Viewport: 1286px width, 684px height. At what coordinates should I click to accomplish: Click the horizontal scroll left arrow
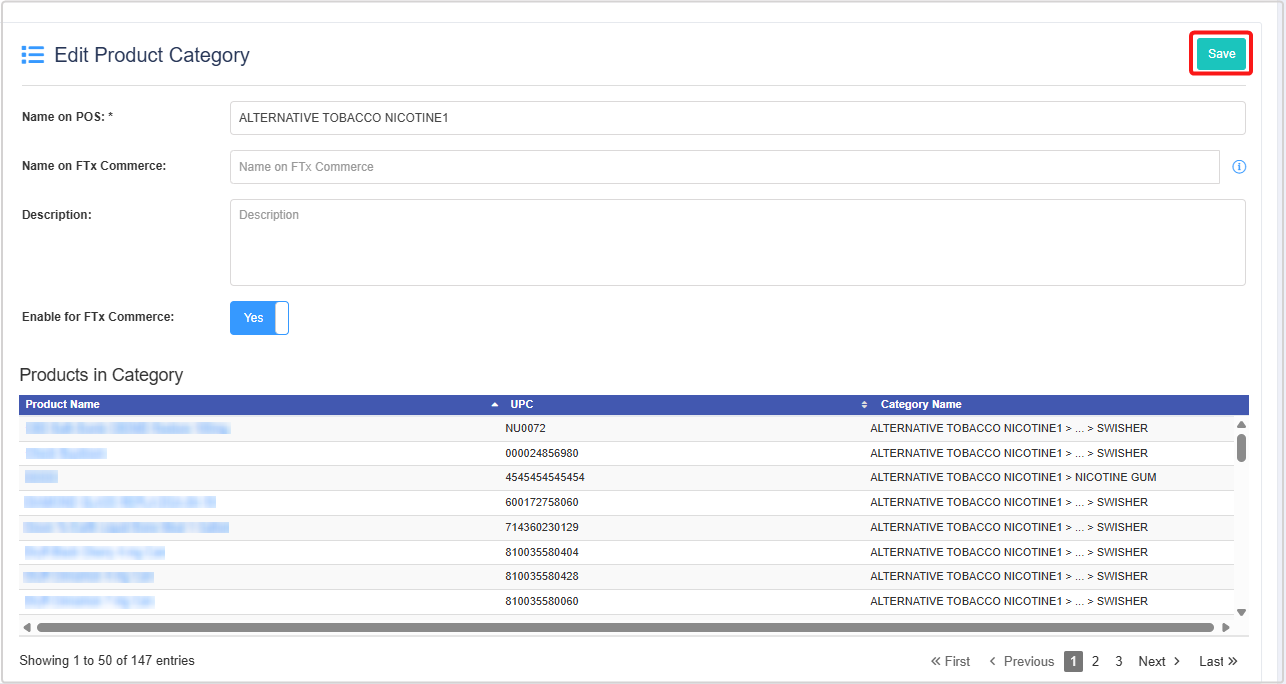tap(27, 628)
